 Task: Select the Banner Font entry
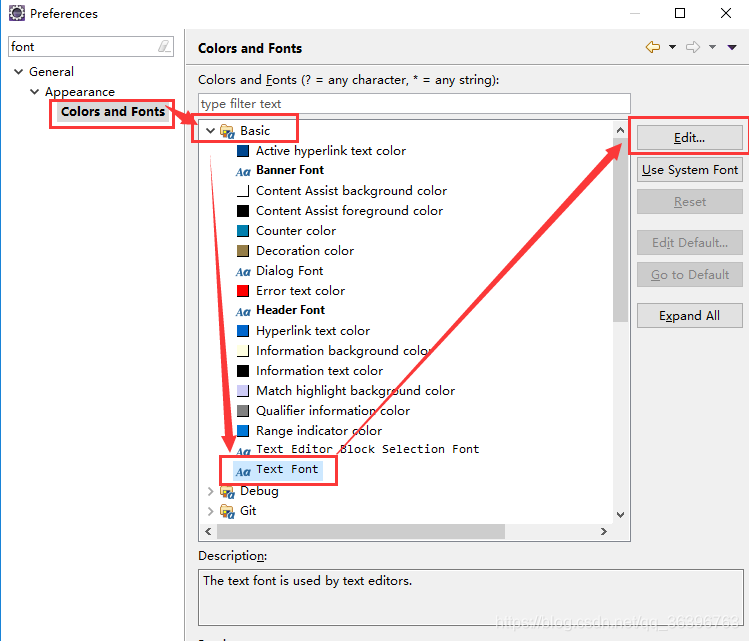290,170
